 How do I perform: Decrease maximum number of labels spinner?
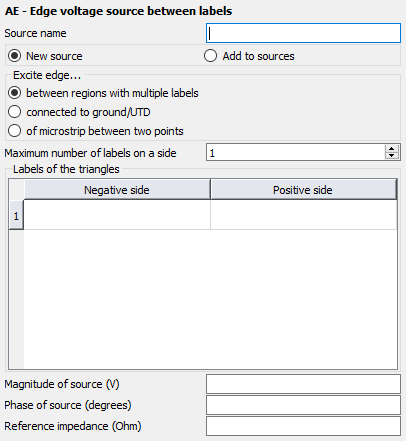click(392, 156)
